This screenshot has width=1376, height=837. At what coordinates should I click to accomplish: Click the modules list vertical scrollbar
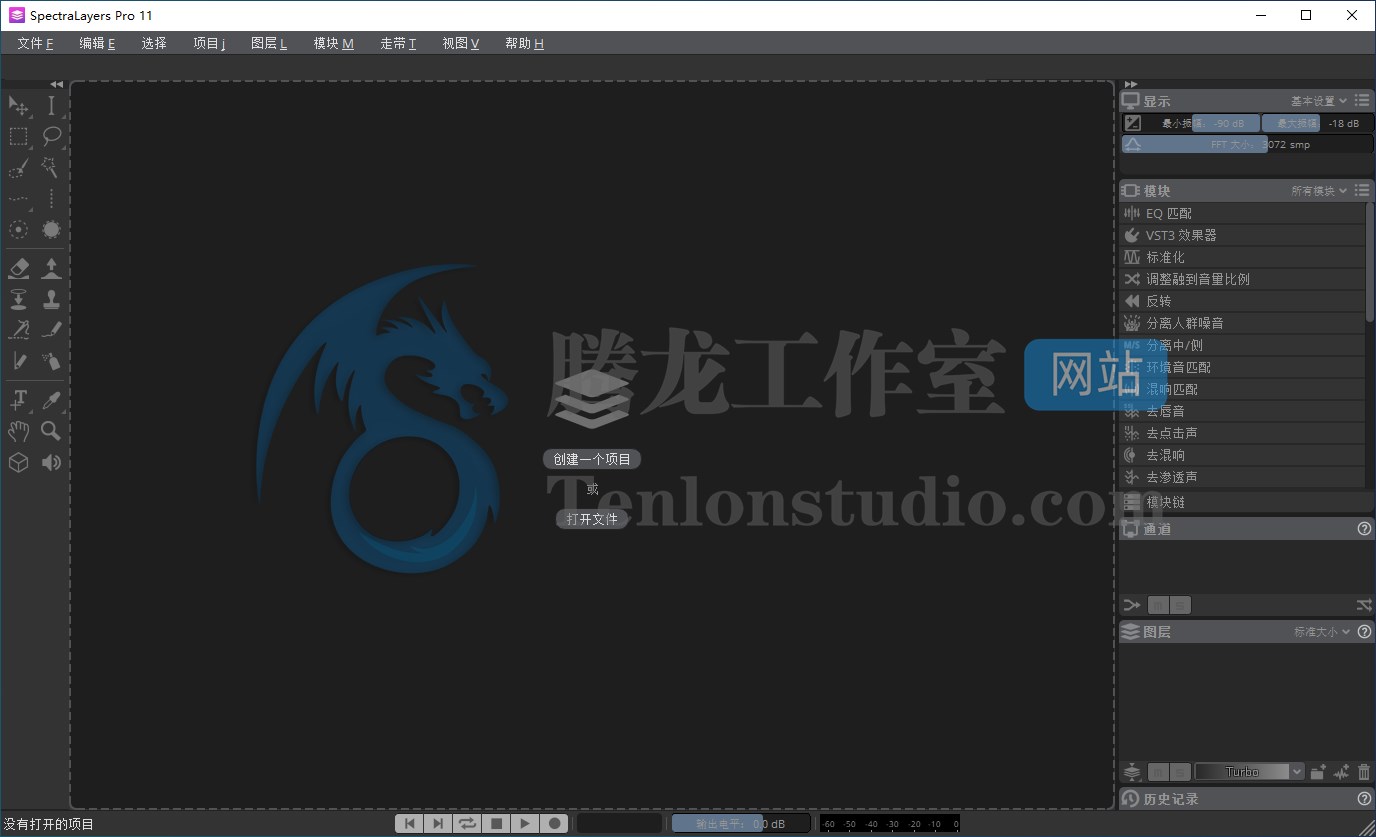1370,262
